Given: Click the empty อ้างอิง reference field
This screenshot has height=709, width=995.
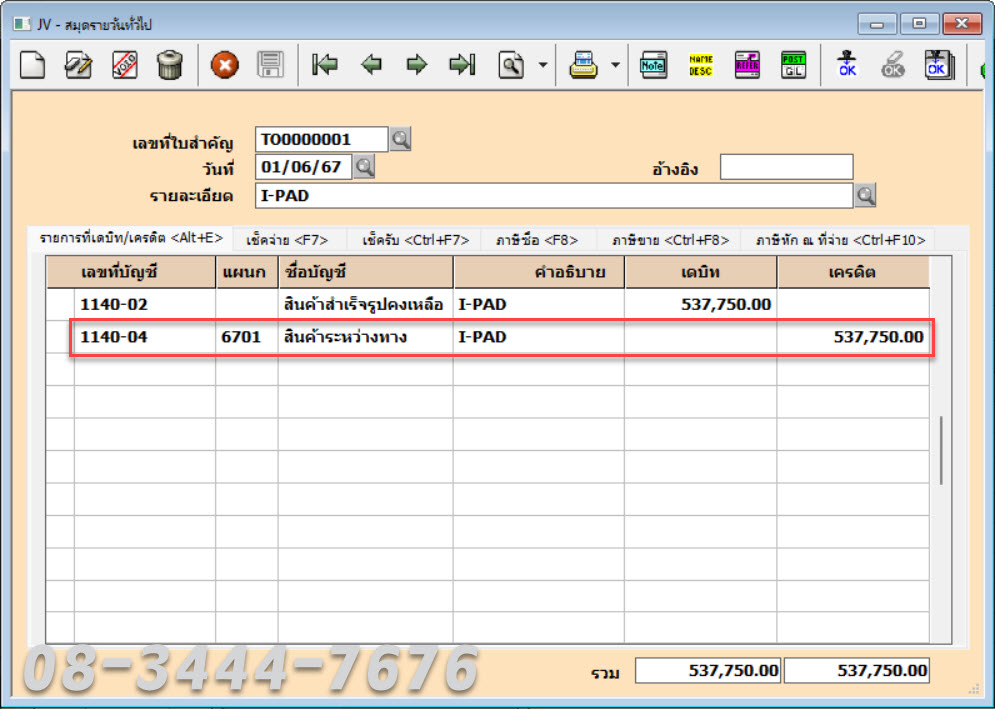Looking at the screenshot, I should coord(786,167).
